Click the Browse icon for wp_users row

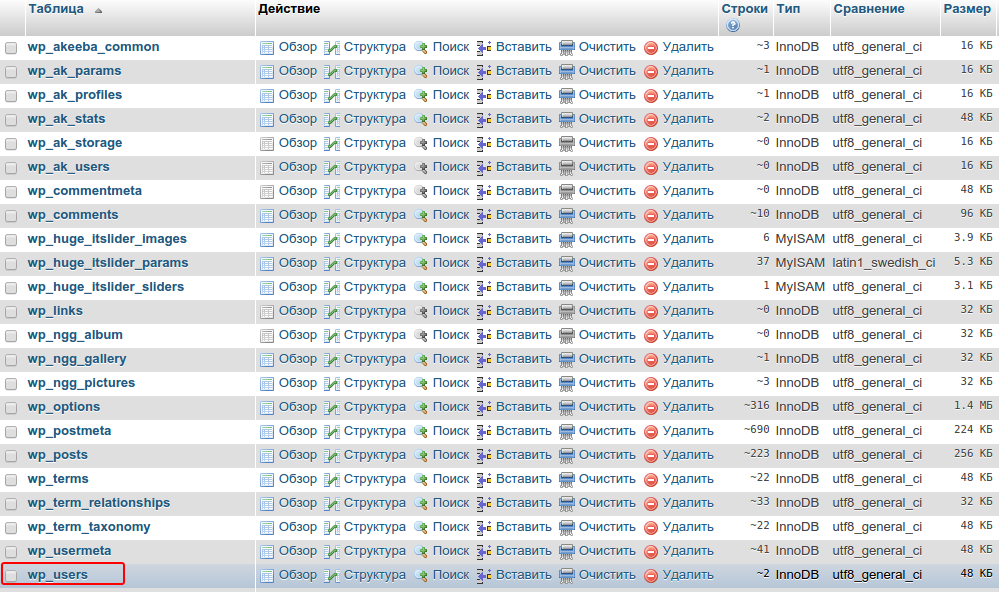click(x=267, y=575)
